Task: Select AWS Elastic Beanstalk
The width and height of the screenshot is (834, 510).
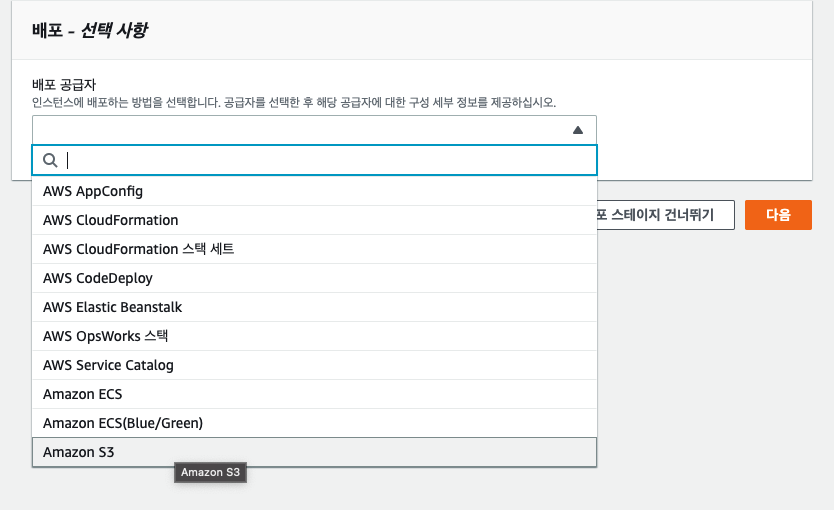Action: coord(314,307)
